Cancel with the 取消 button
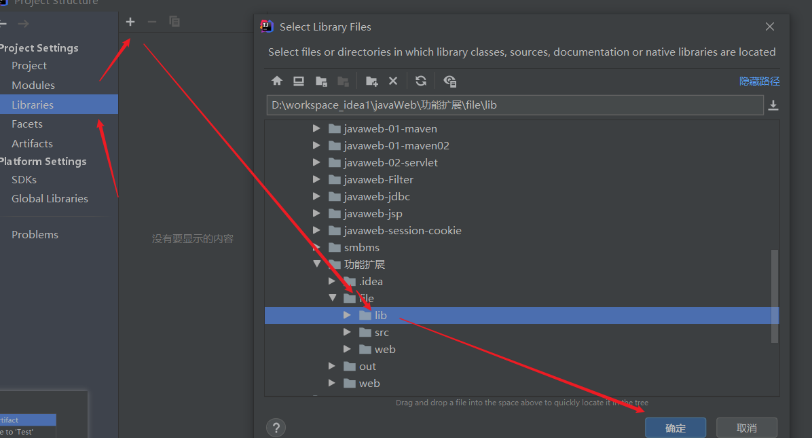Screen dimensions: 812x438 pyautogui.click(x=746, y=428)
